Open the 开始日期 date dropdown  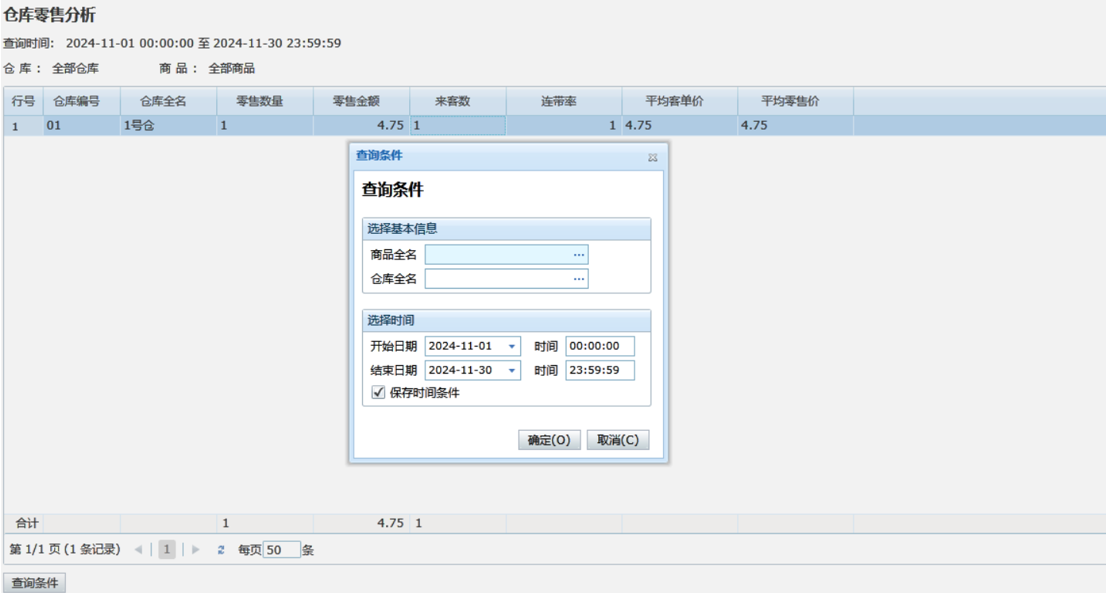click(x=512, y=347)
